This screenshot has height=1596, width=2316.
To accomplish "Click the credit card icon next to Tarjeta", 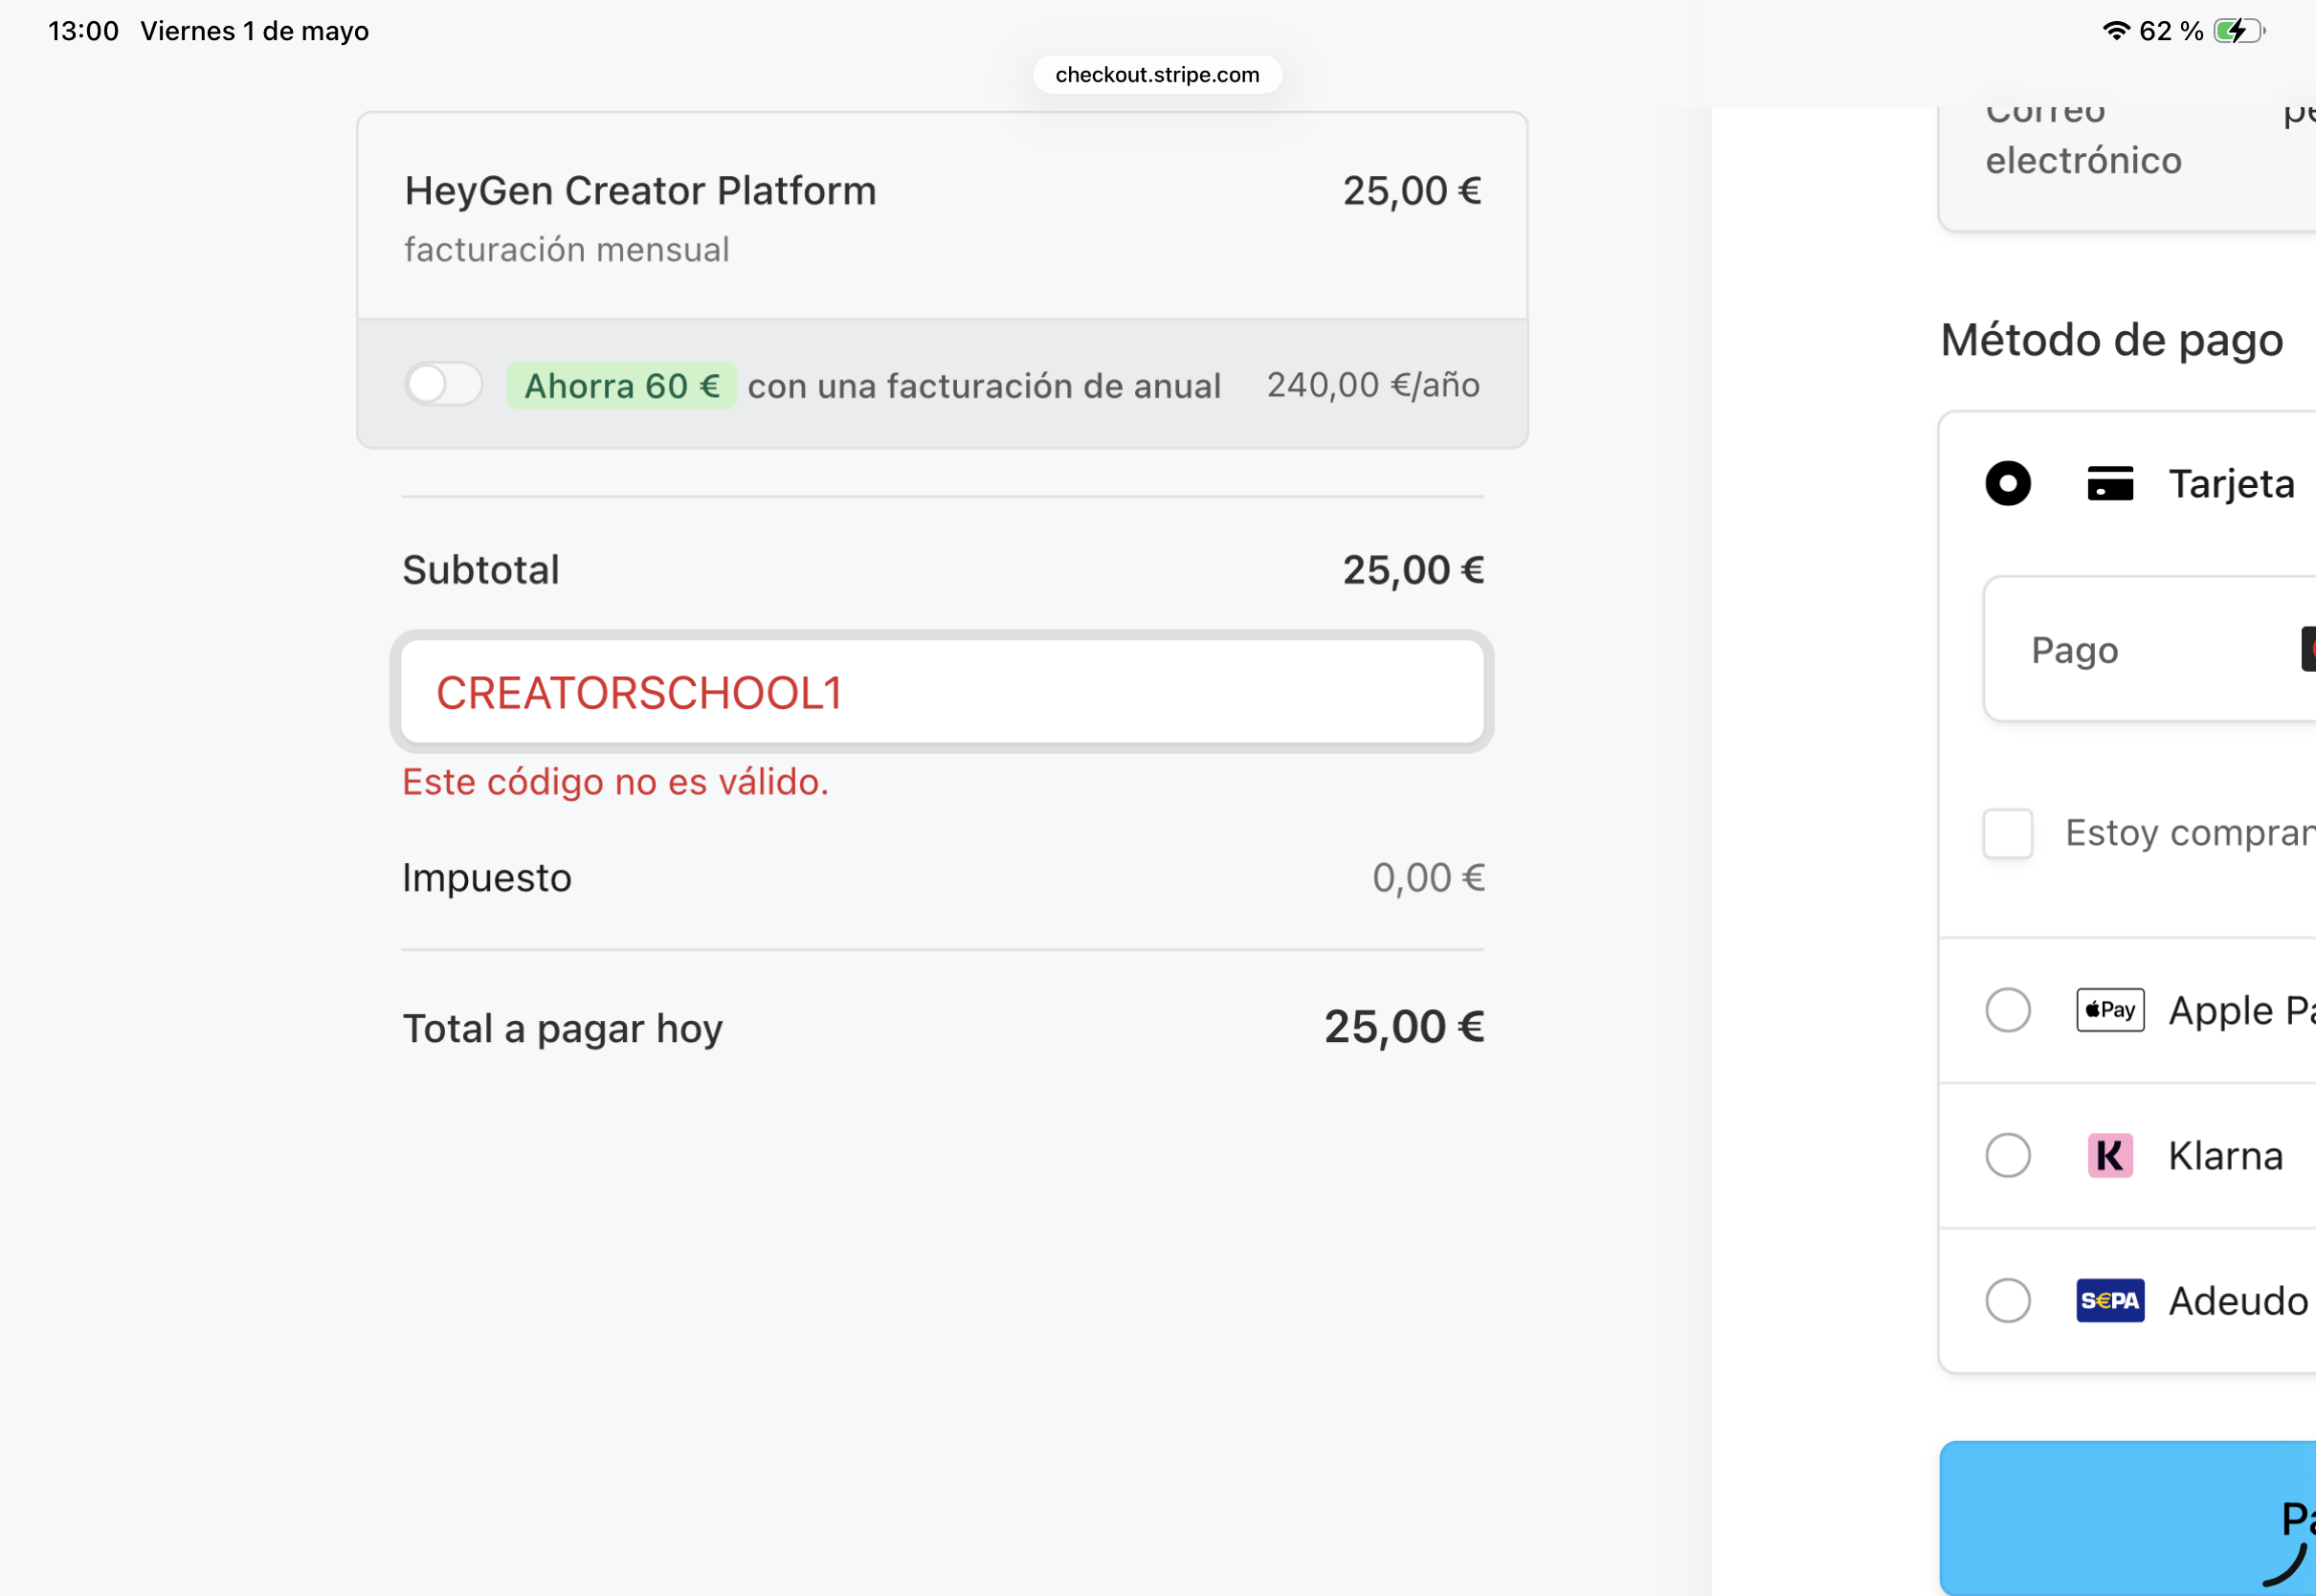I will pos(2110,484).
